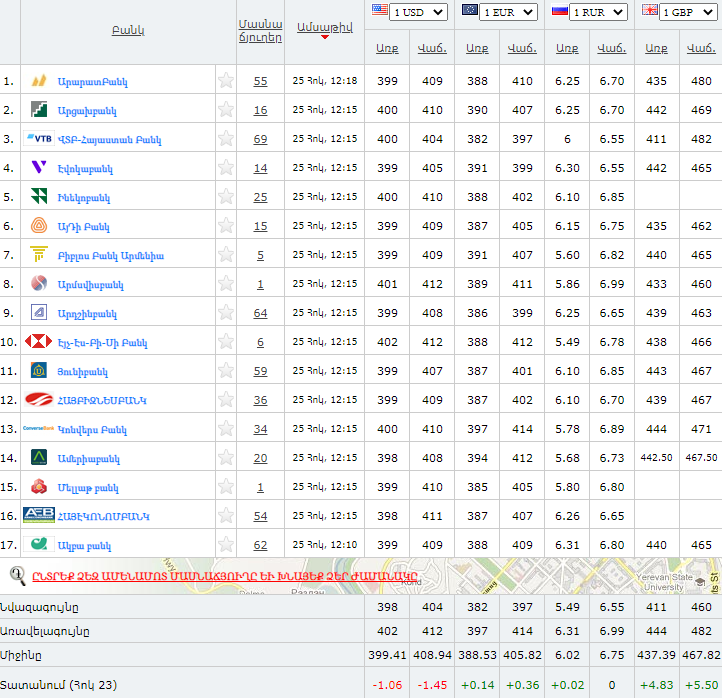
Task: Toggle favorite star for row 1 bank
Action: 226,81
